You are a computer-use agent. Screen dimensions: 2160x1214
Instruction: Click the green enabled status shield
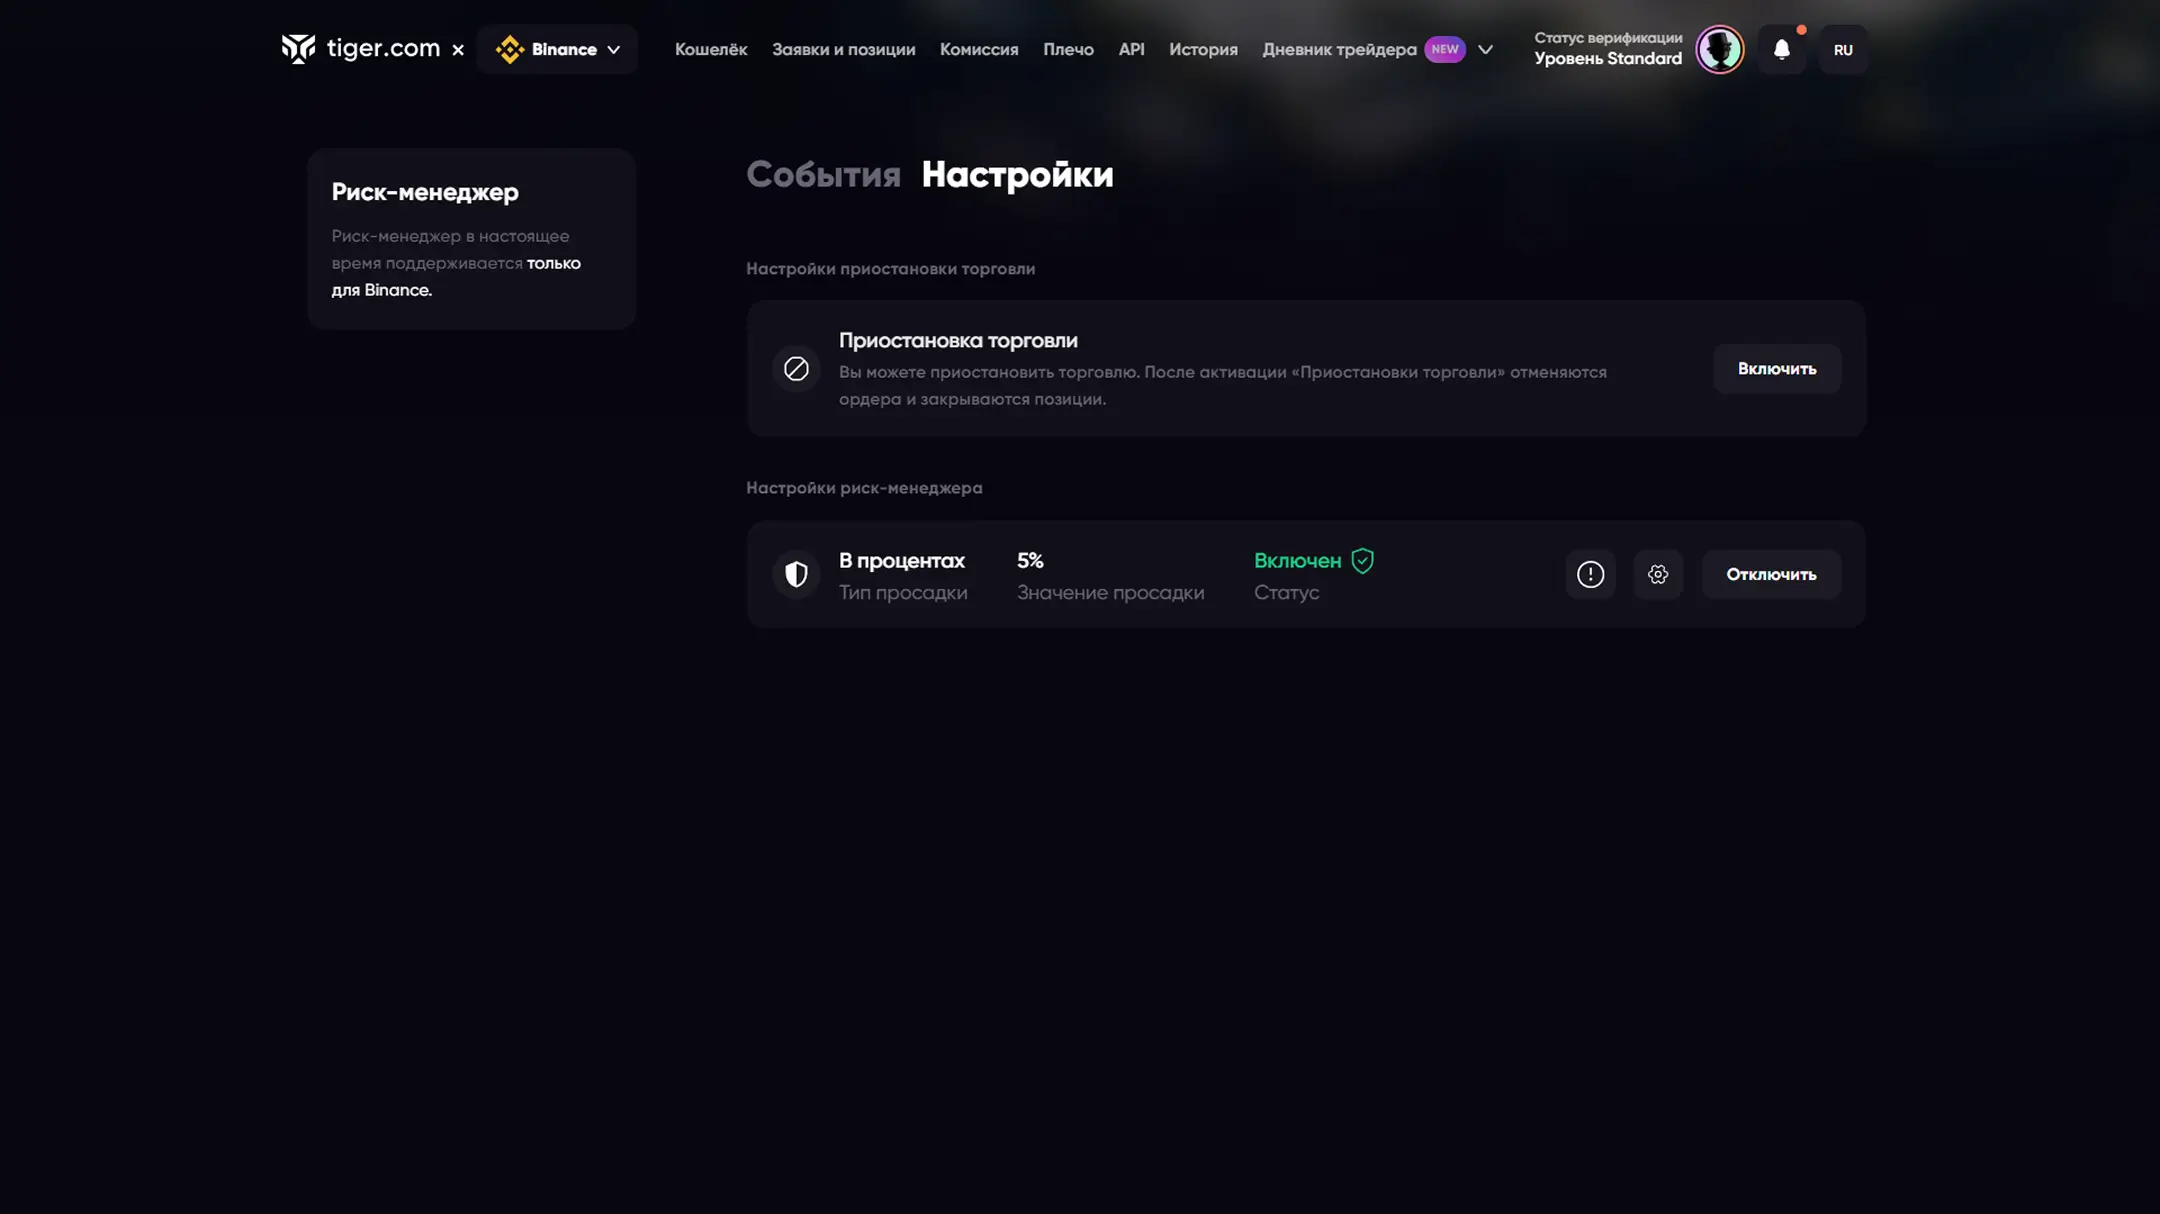[x=1362, y=561]
